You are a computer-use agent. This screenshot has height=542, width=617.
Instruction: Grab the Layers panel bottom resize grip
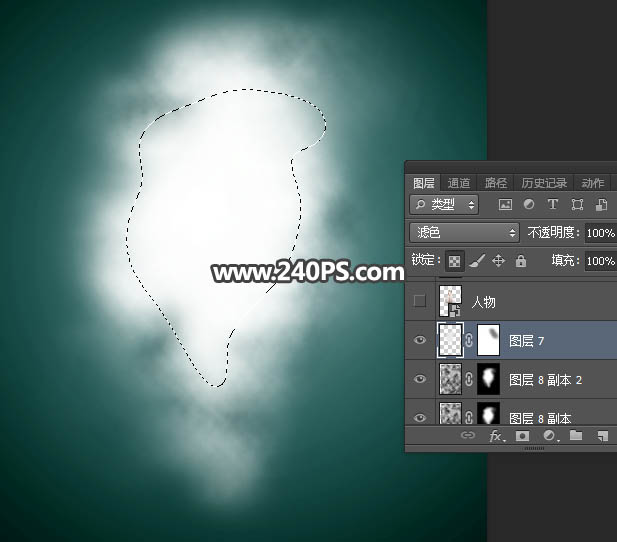[x=534, y=448]
